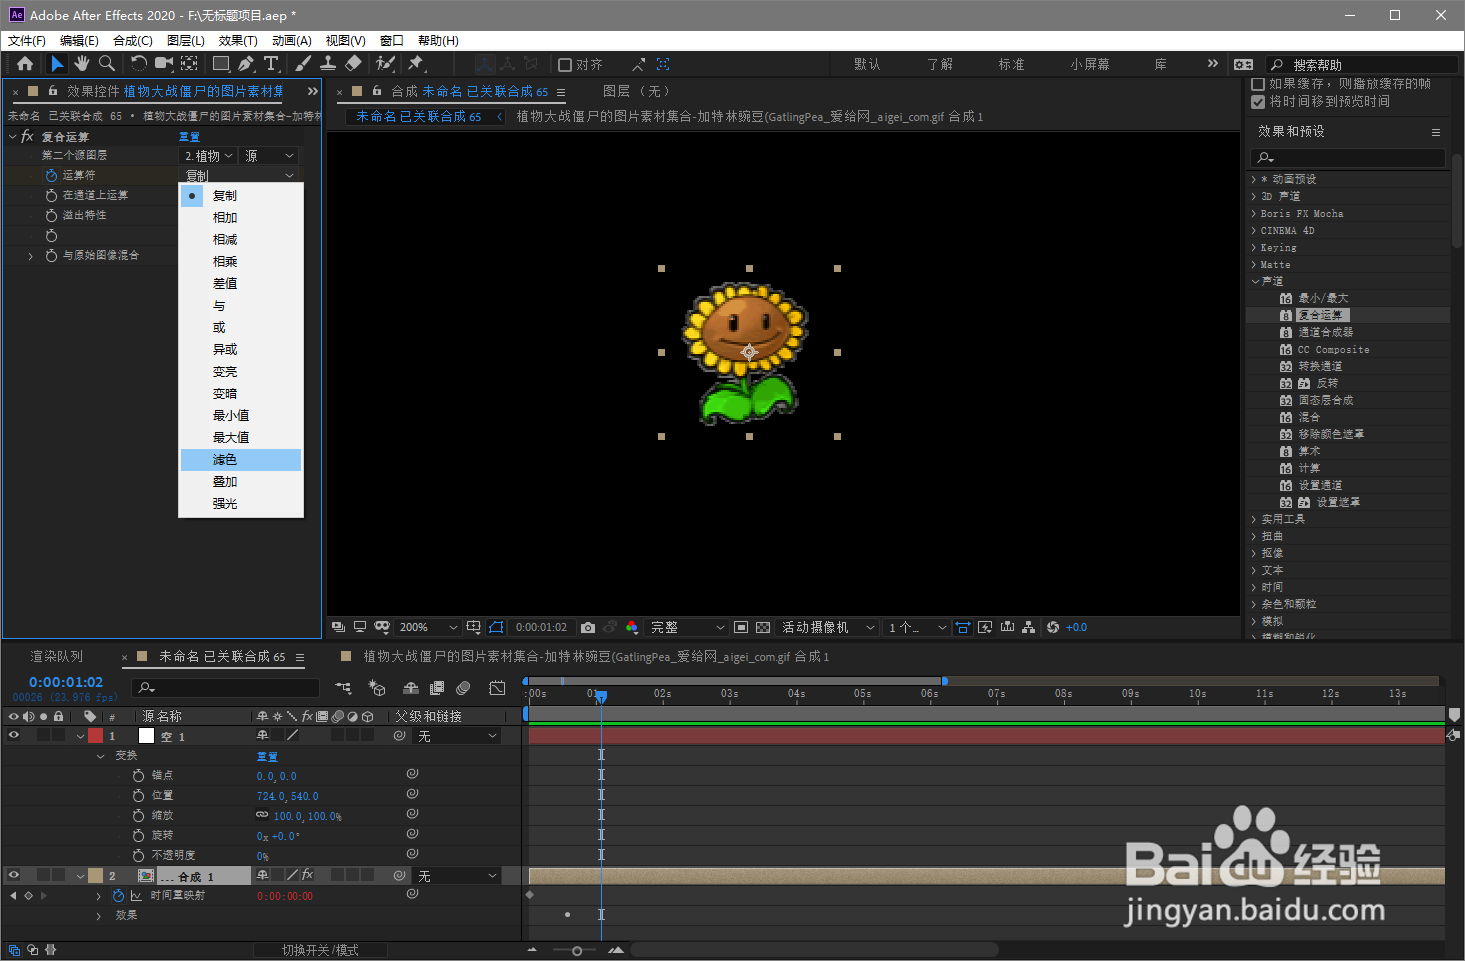
Task: Open the 200% magnification dropdown
Action: click(428, 627)
